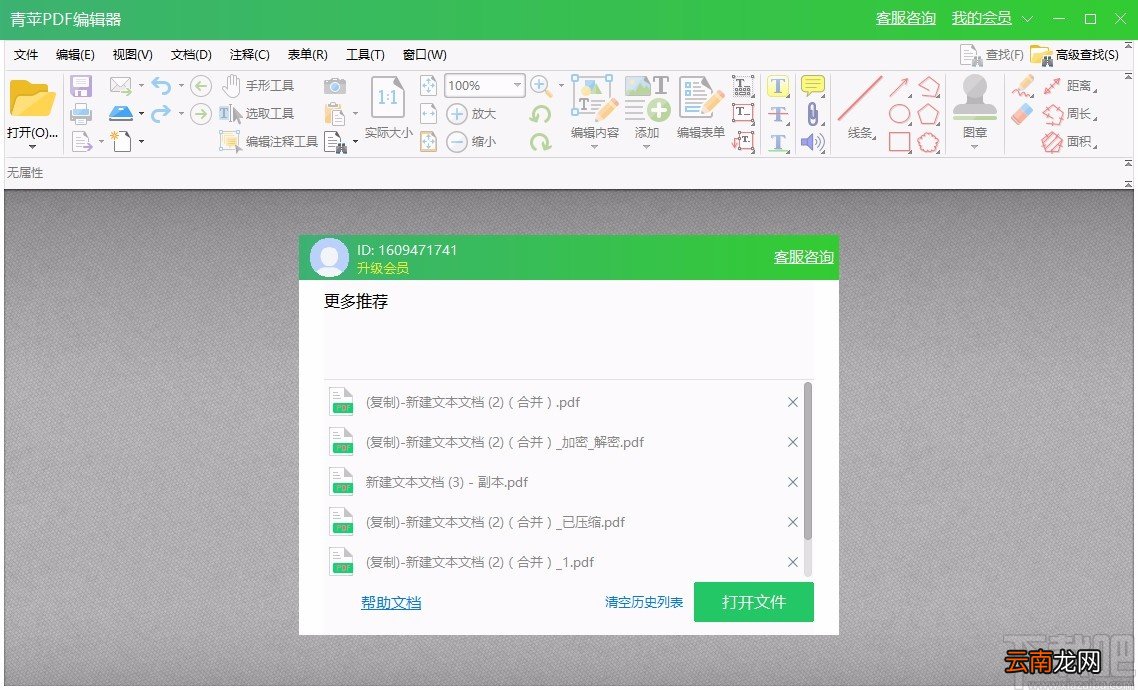Open the 帮助文档 link
Image resolution: width=1138 pixels, height=690 pixels.
391,603
